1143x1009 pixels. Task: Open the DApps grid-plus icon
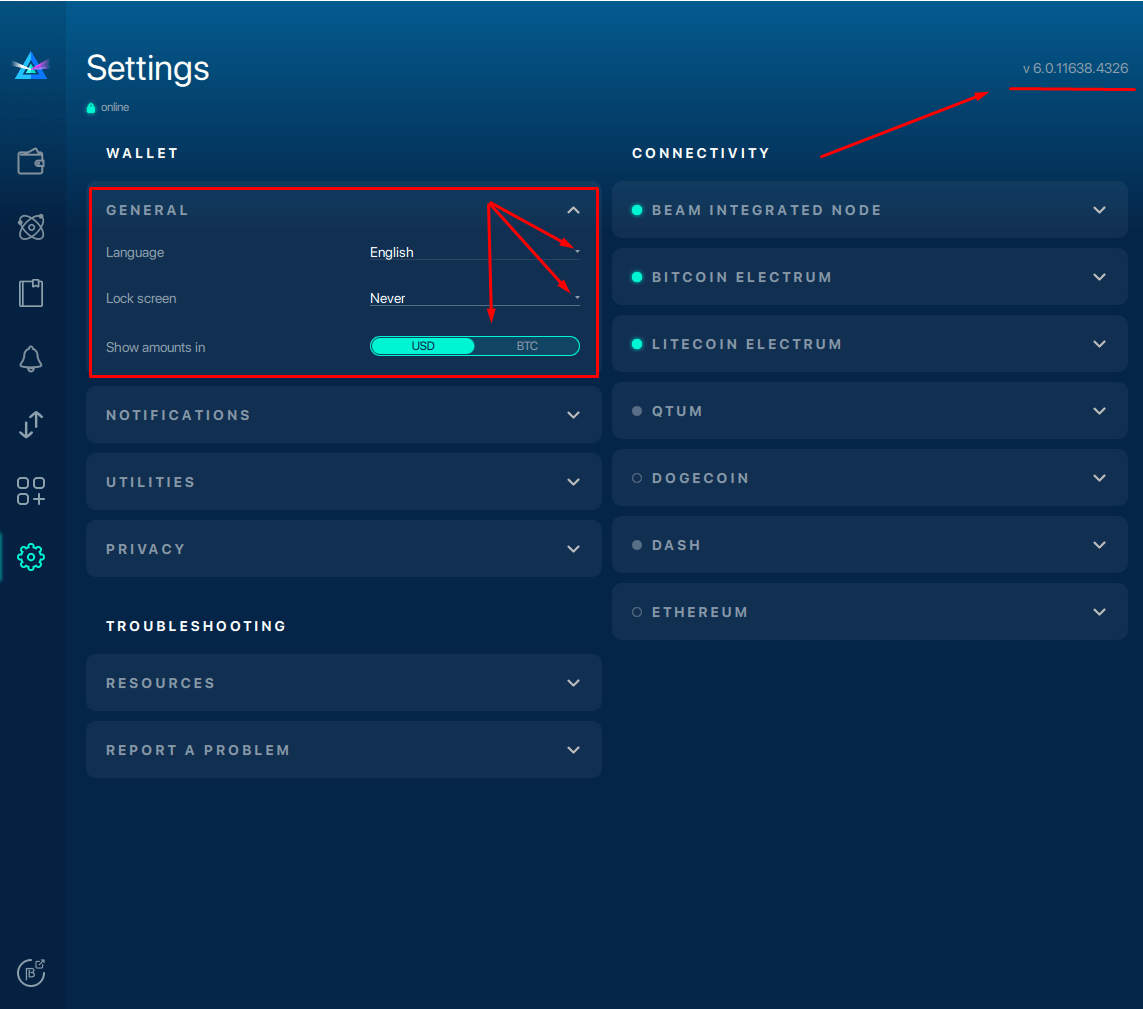(31, 491)
